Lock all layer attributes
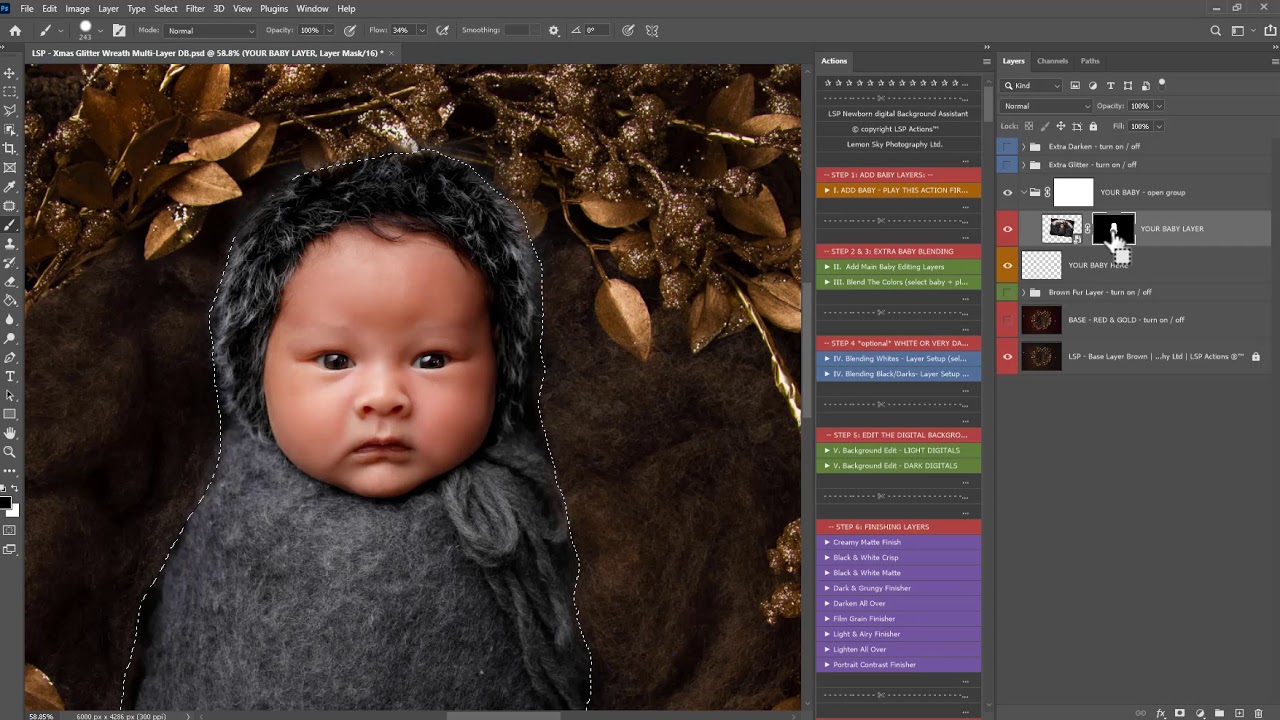 point(1093,126)
